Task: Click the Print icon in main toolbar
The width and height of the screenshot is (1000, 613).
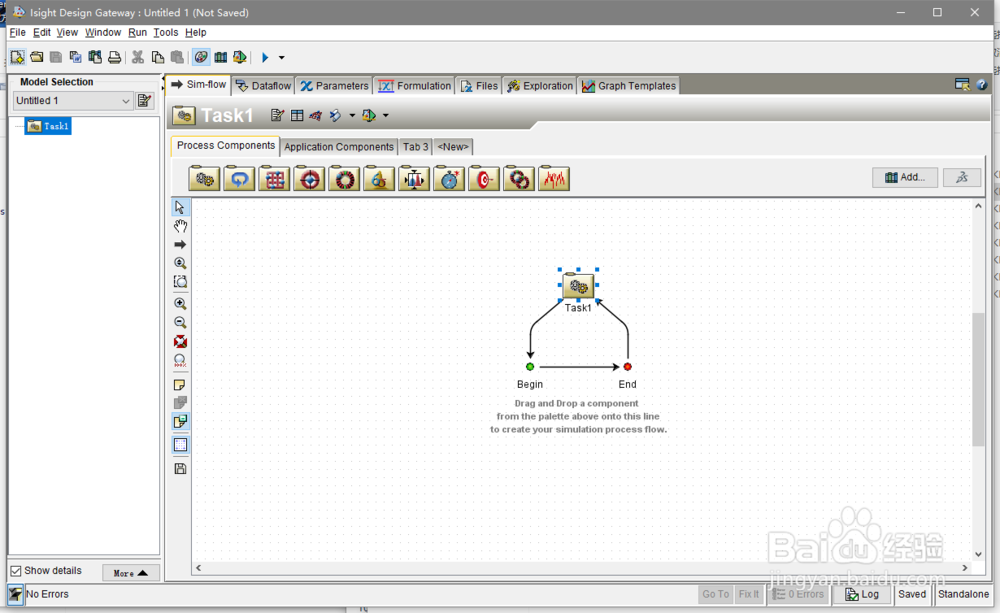Action: [115, 57]
